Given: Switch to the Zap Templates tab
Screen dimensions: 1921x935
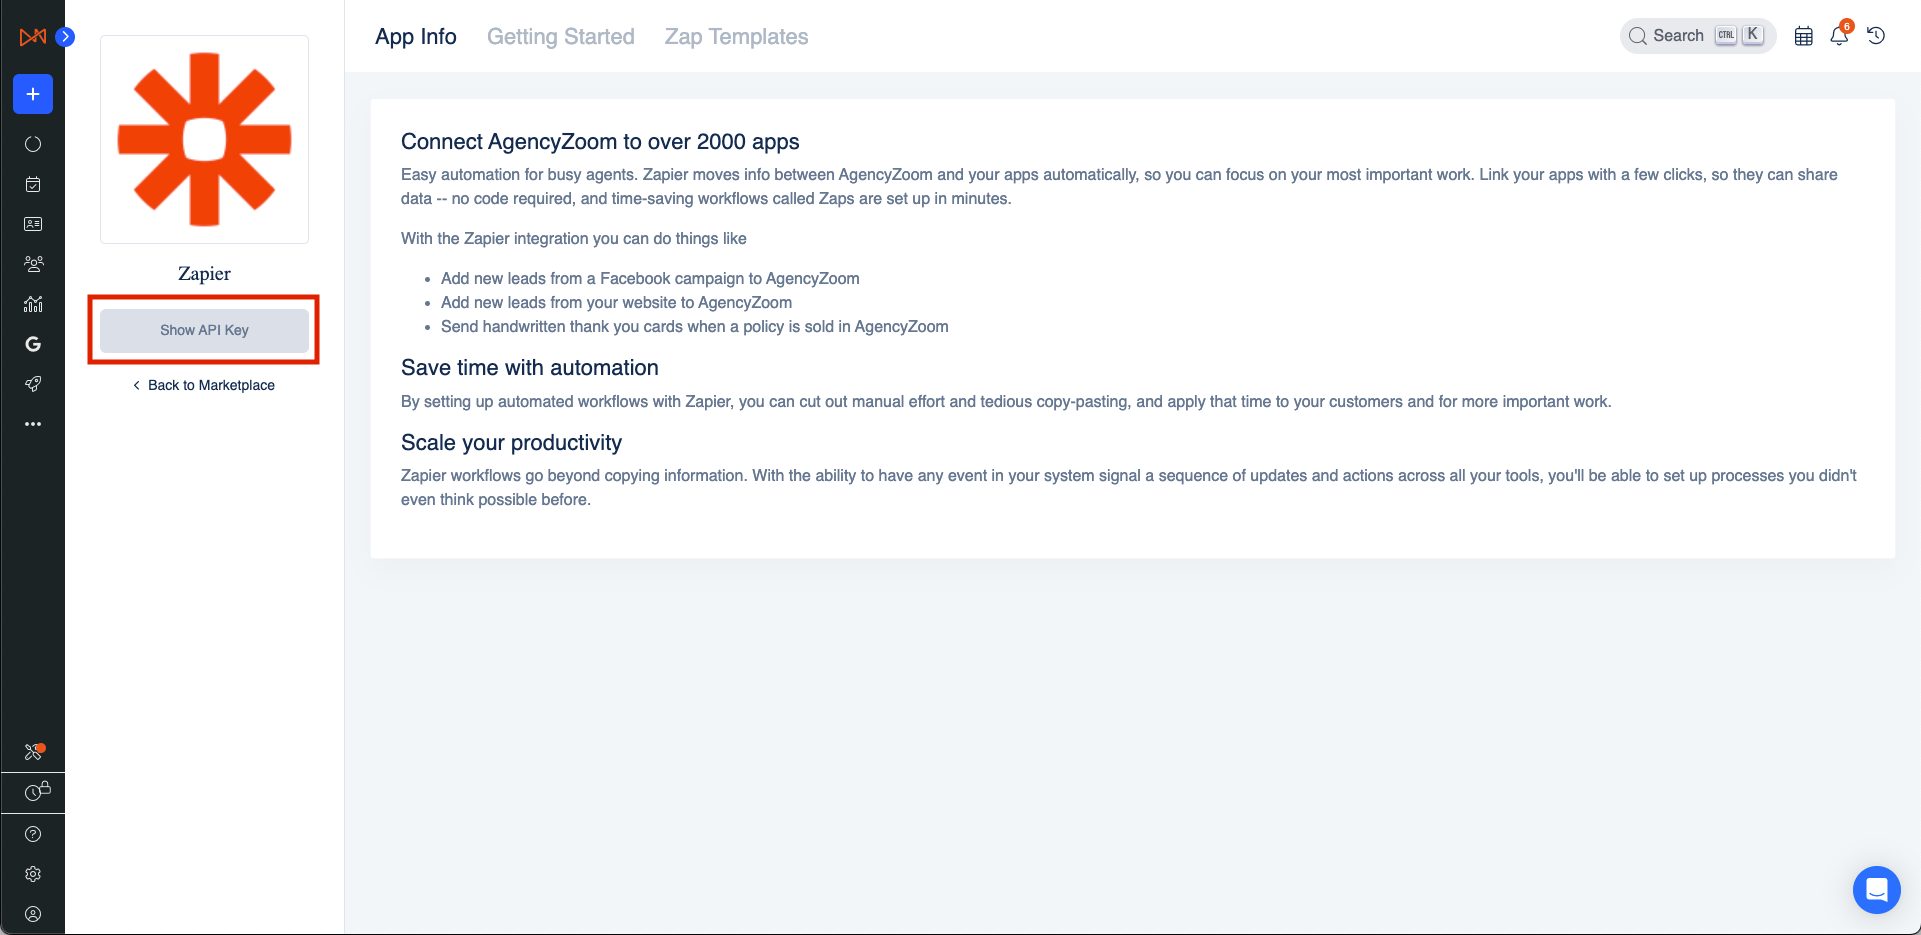Looking at the screenshot, I should pyautogui.click(x=736, y=37).
